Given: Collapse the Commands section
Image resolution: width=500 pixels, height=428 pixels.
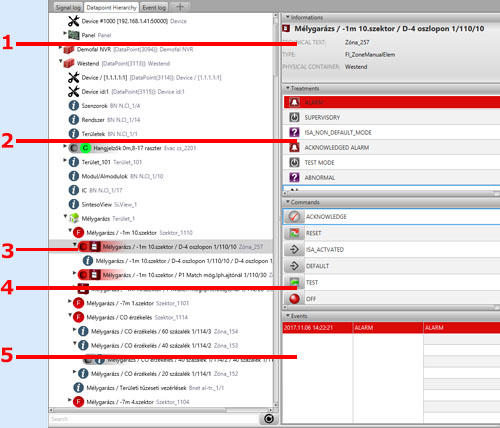Looking at the screenshot, I should tap(288, 202).
